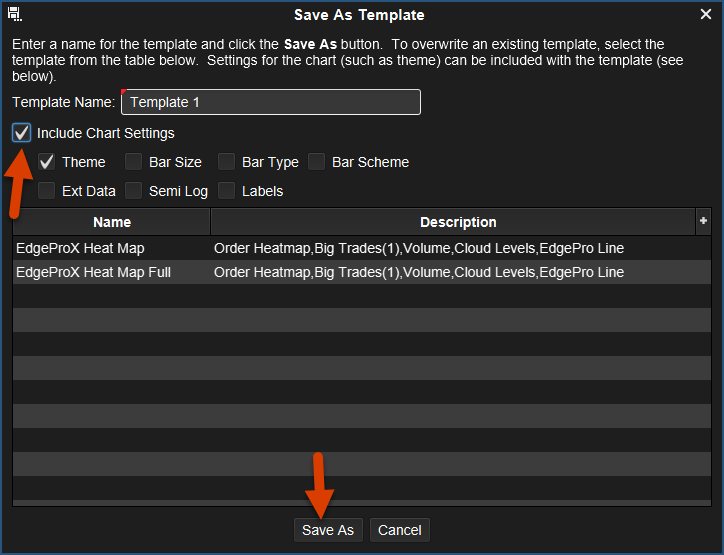
Task: Click the save icon in title bar
Action: (14, 15)
